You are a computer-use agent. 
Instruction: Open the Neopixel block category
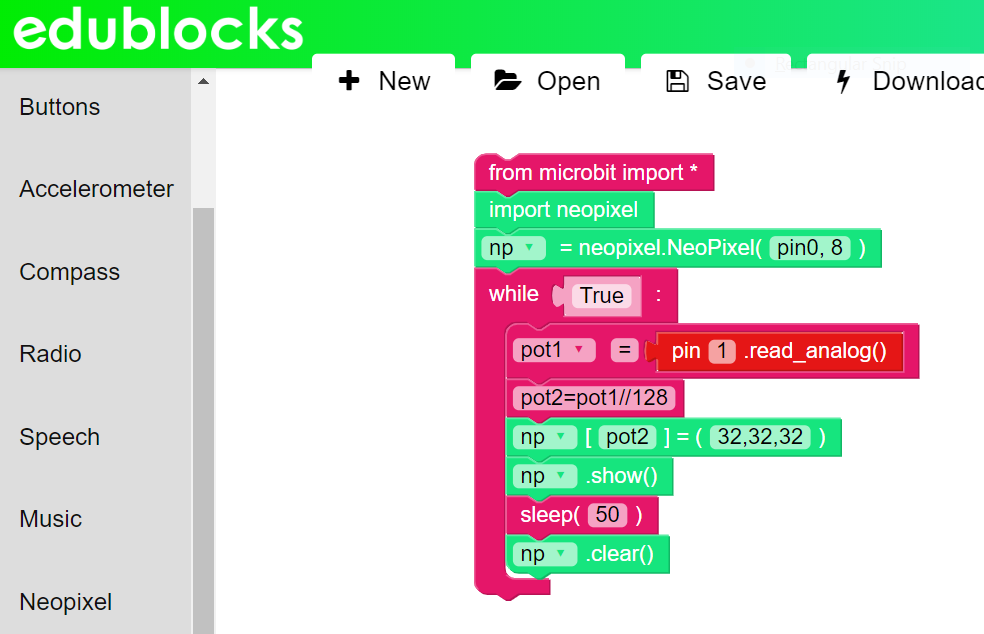point(65,602)
